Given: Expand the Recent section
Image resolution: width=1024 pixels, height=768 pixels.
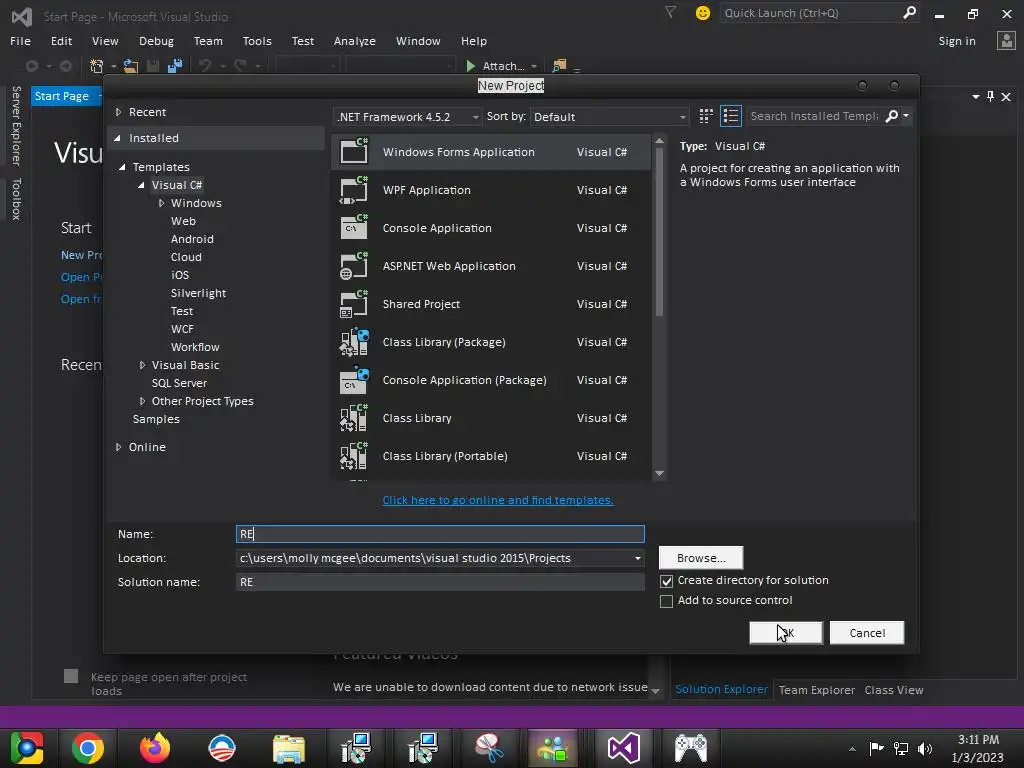Looking at the screenshot, I should tap(118, 112).
